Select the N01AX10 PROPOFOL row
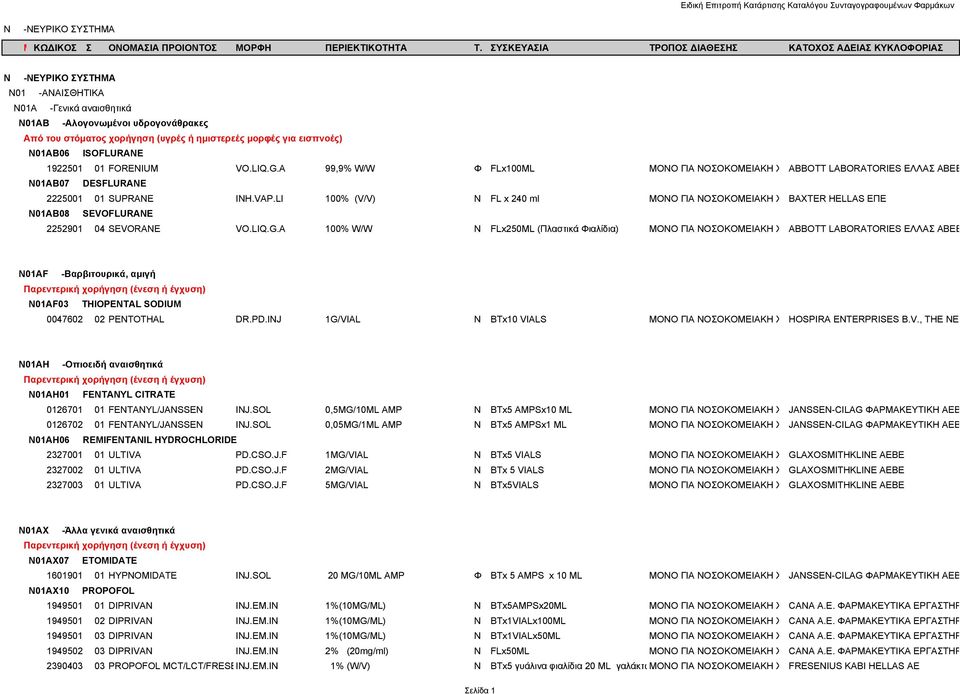 click(x=81, y=591)
